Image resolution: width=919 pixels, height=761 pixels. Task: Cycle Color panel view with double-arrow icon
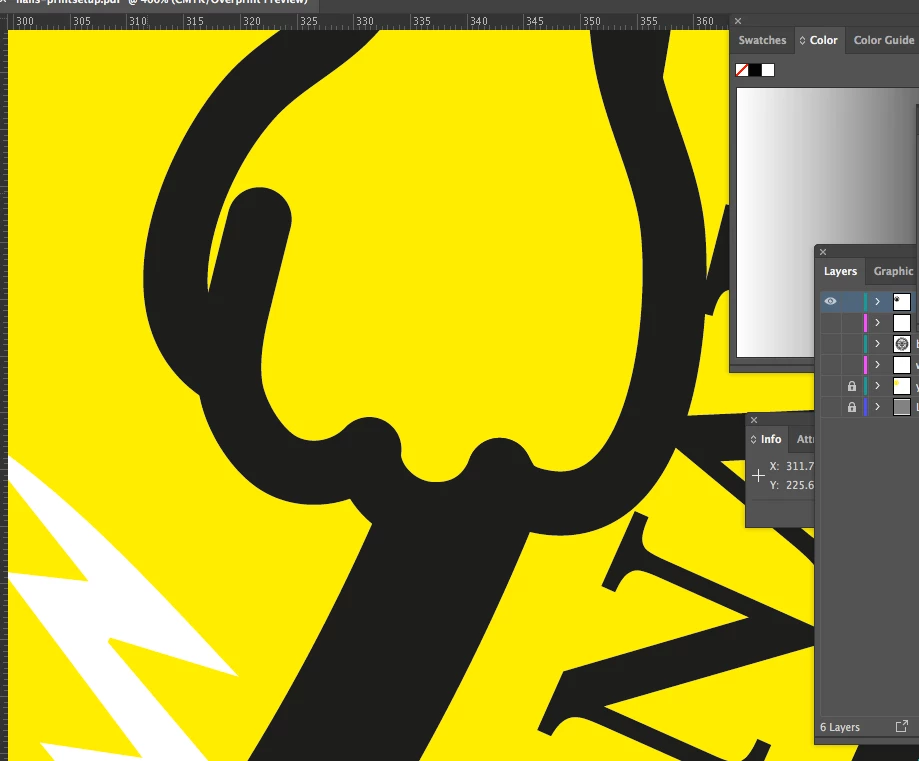[x=802, y=40]
